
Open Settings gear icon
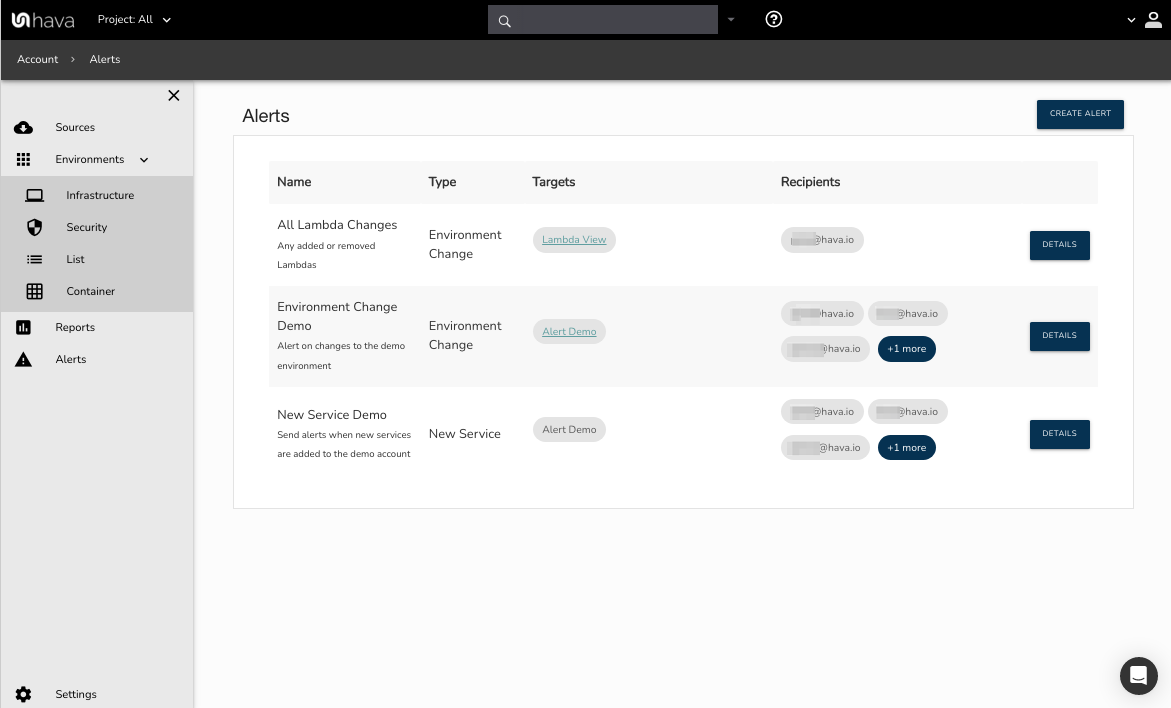click(x=23, y=694)
